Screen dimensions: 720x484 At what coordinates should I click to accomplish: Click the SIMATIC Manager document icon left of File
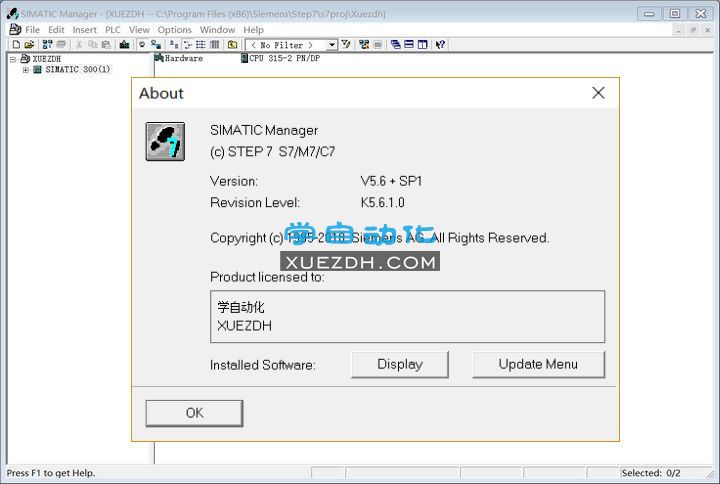(15, 29)
